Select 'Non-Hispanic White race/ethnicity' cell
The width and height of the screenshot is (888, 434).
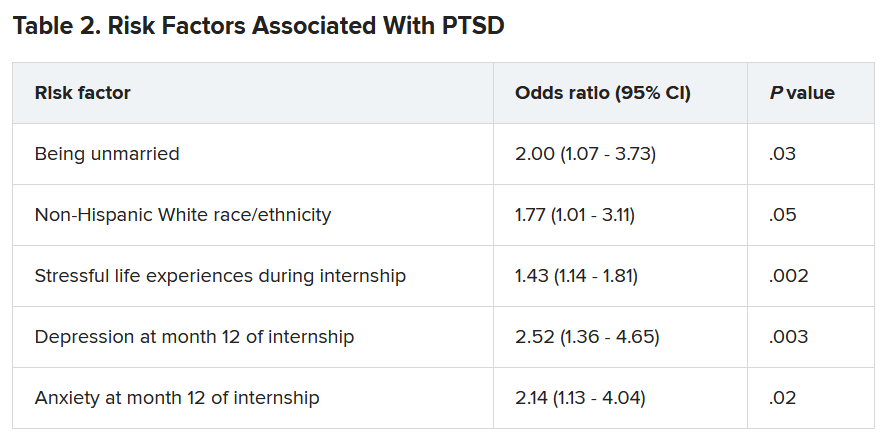[183, 215]
